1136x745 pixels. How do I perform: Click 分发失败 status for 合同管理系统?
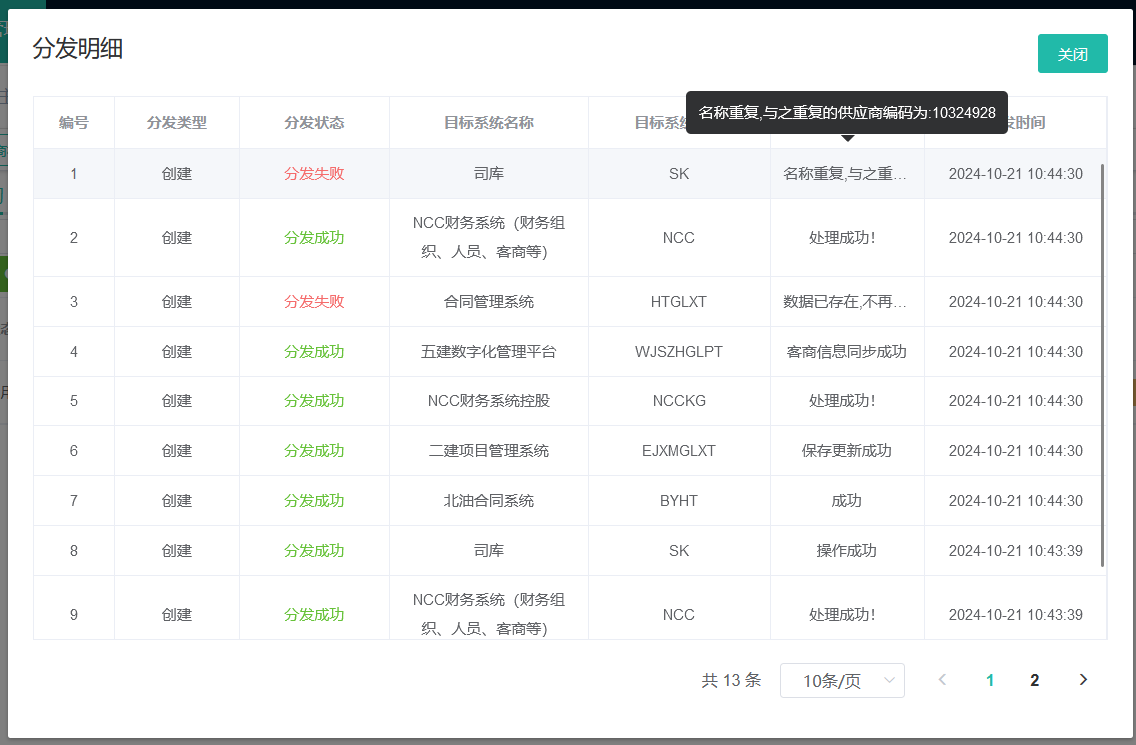[314, 301]
